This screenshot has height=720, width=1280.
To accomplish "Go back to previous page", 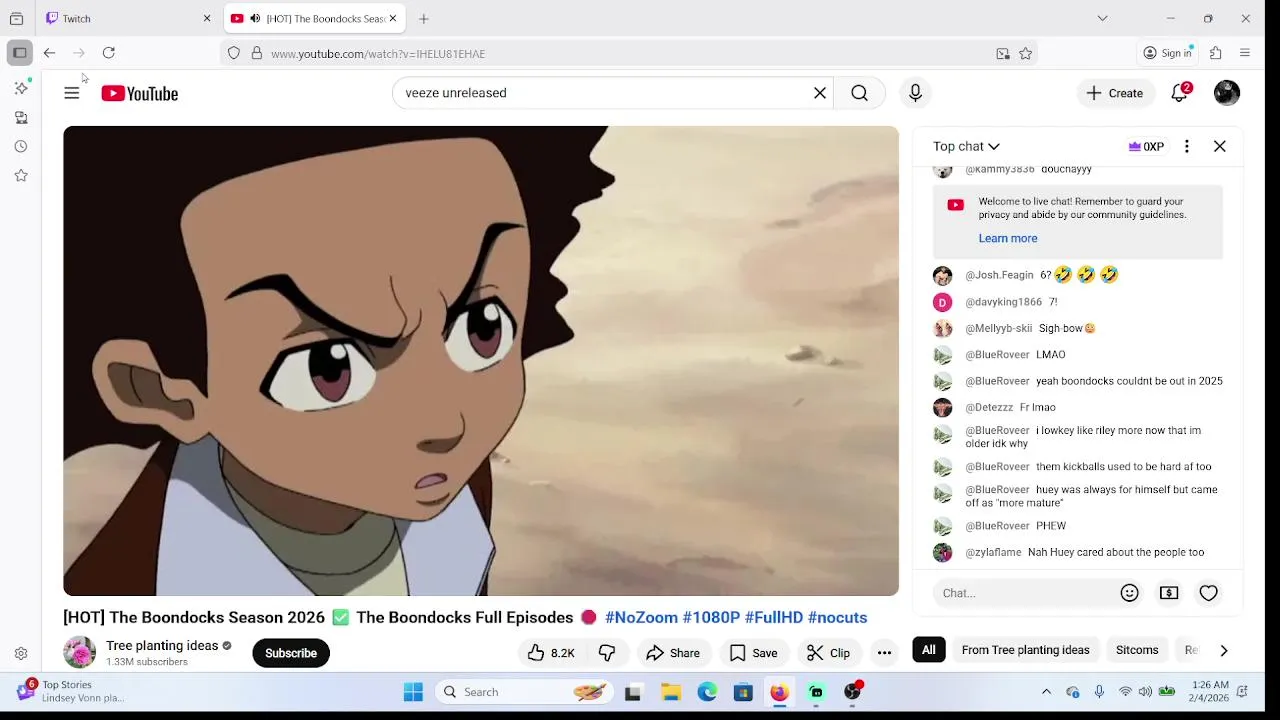I will click(49, 53).
